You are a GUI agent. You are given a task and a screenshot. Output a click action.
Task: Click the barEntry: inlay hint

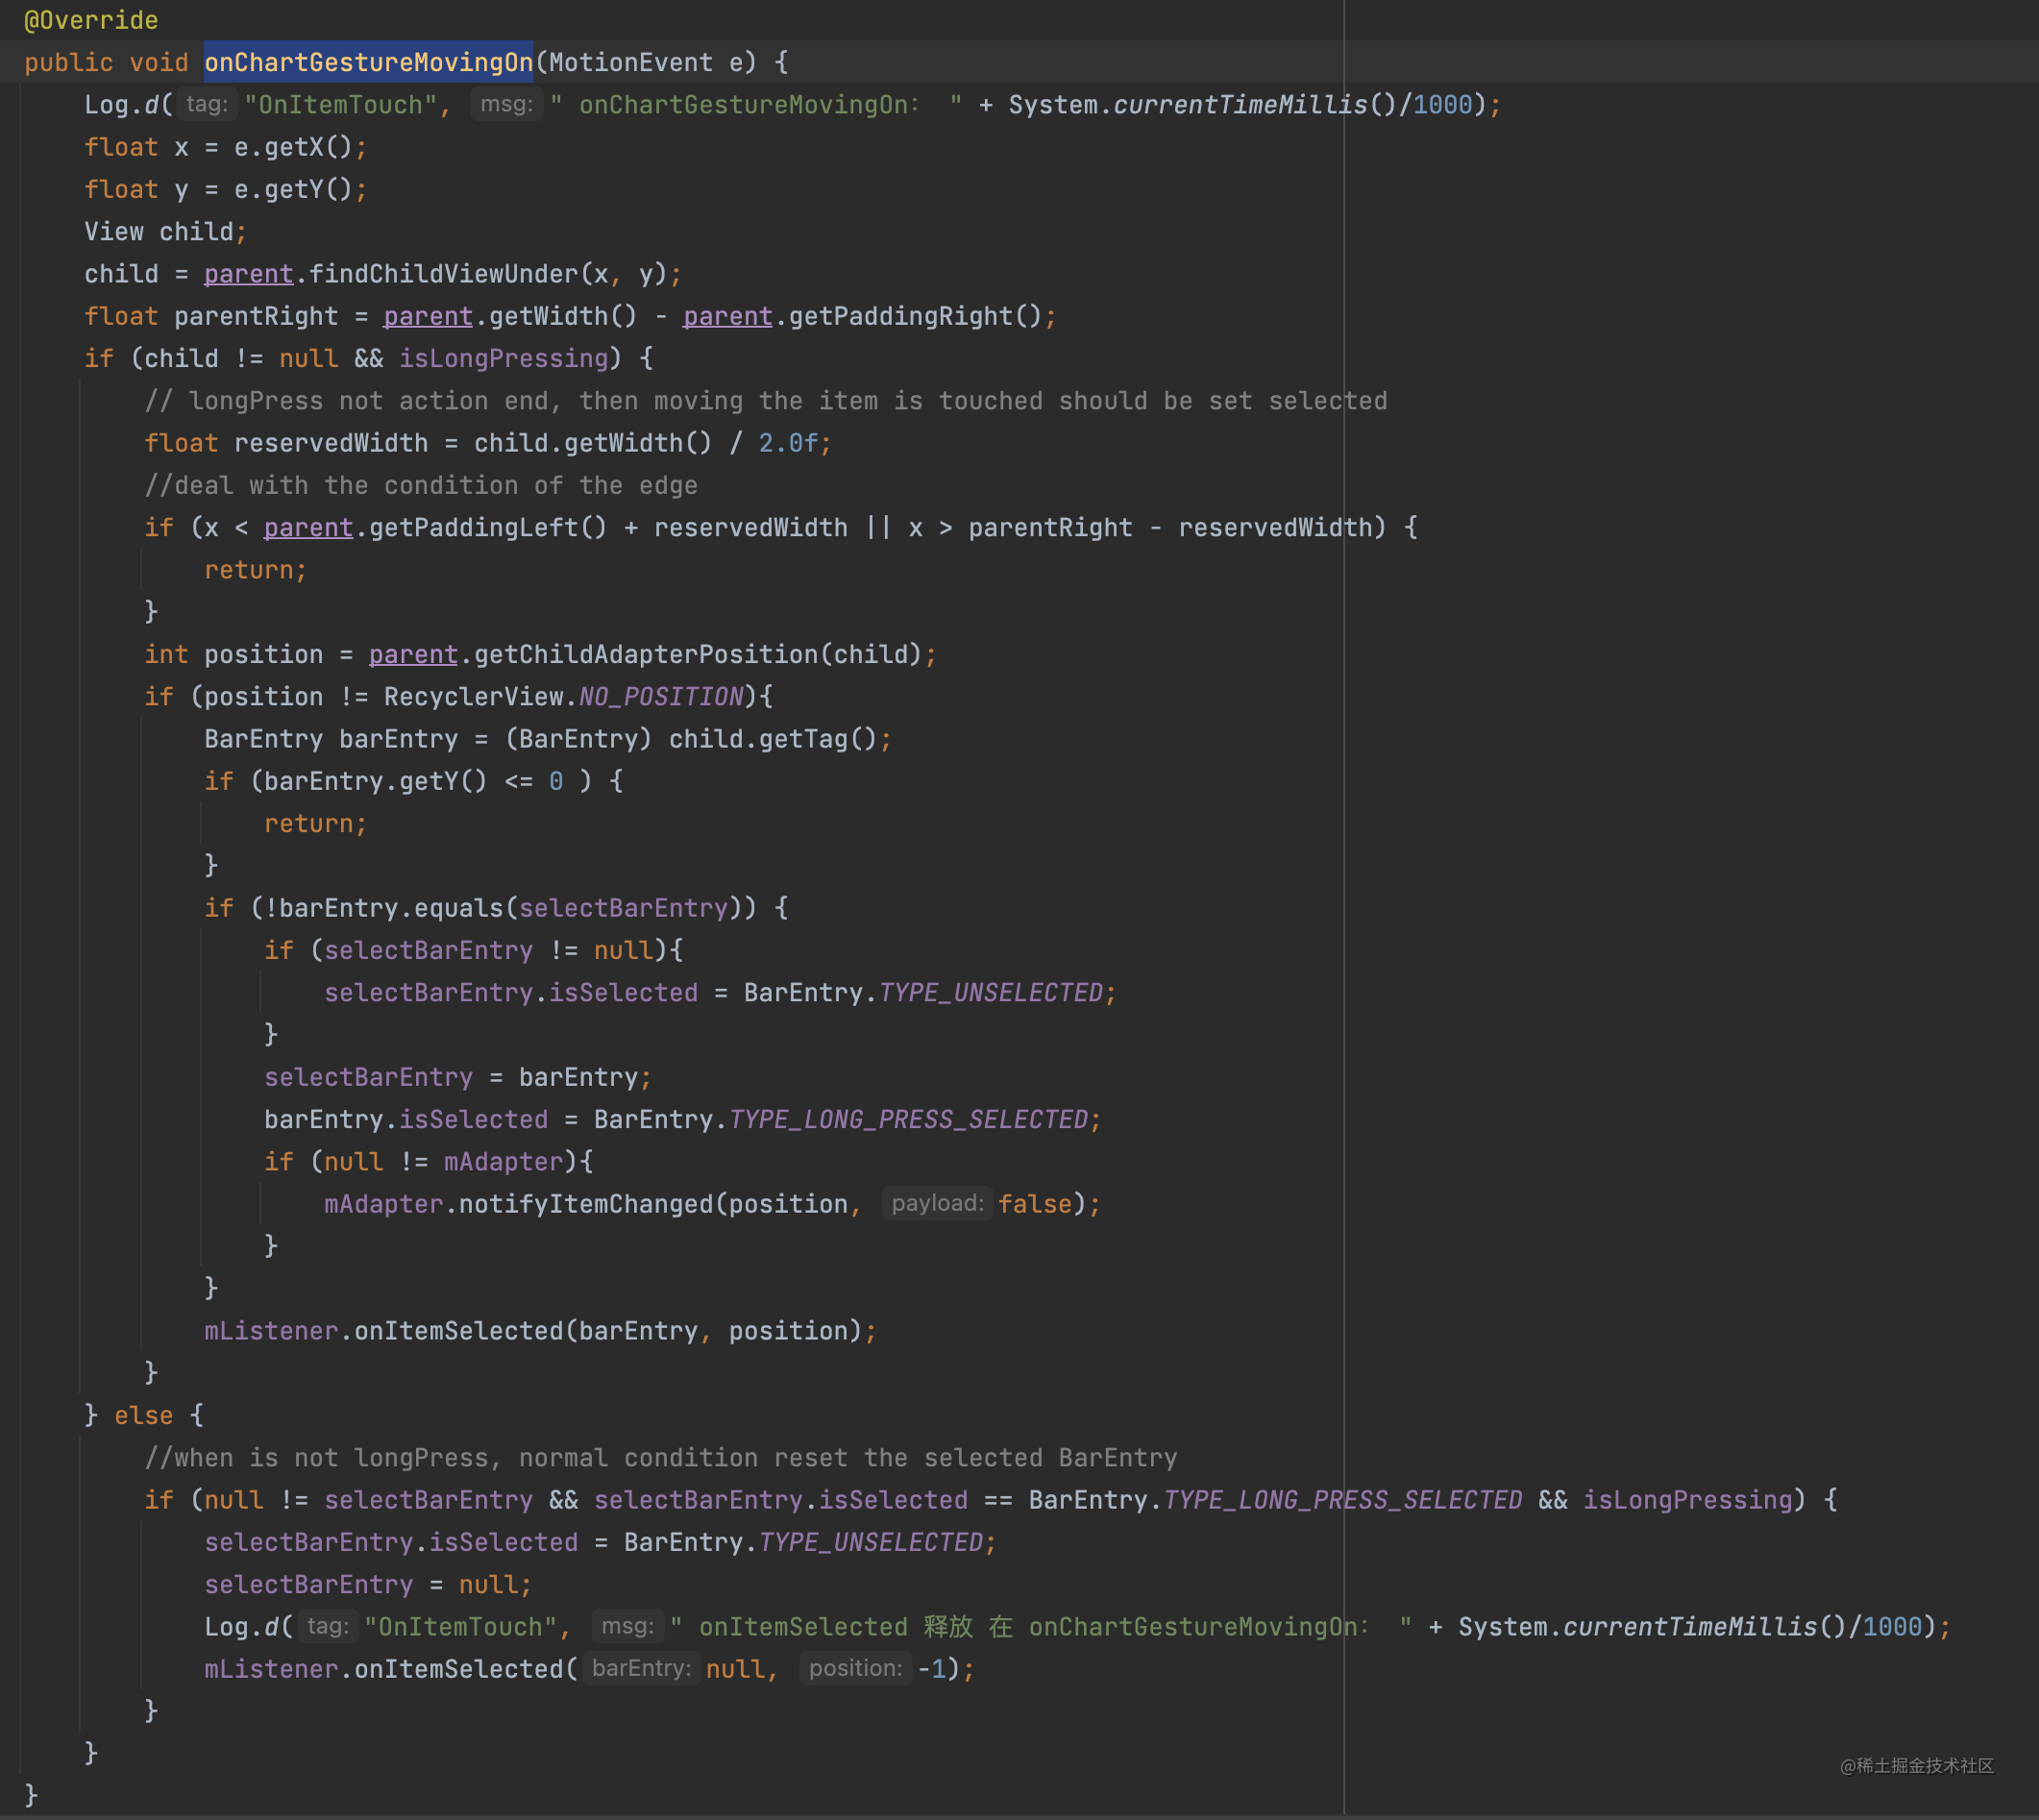click(641, 1668)
